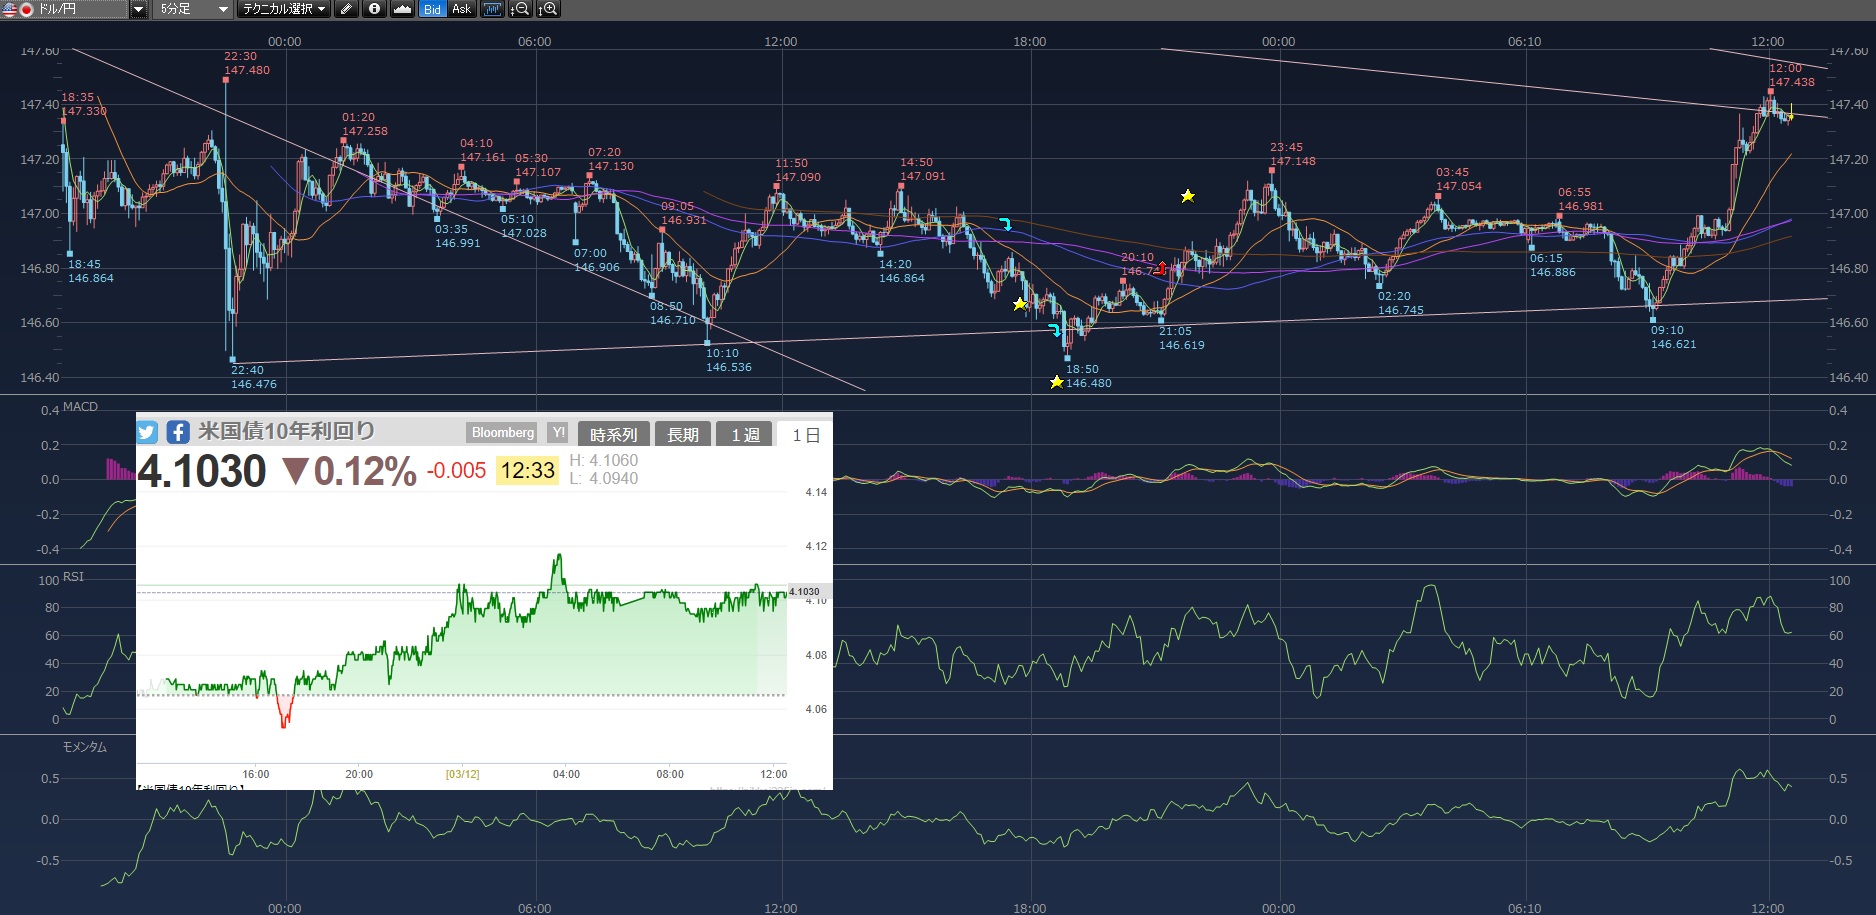Image resolution: width=1876 pixels, height=915 pixels.
Task: Switch to the 時系列 tab
Action: coord(613,434)
